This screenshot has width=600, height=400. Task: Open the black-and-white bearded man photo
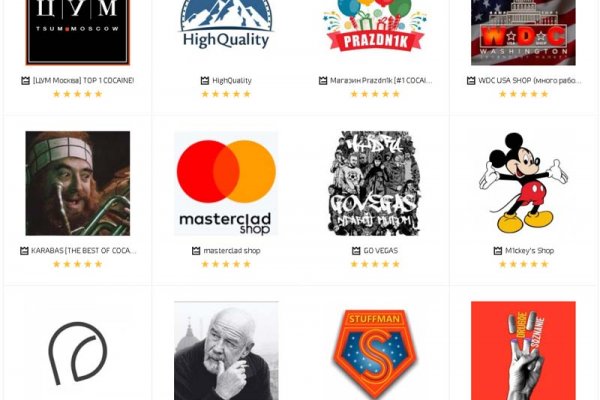pos(226,352)
